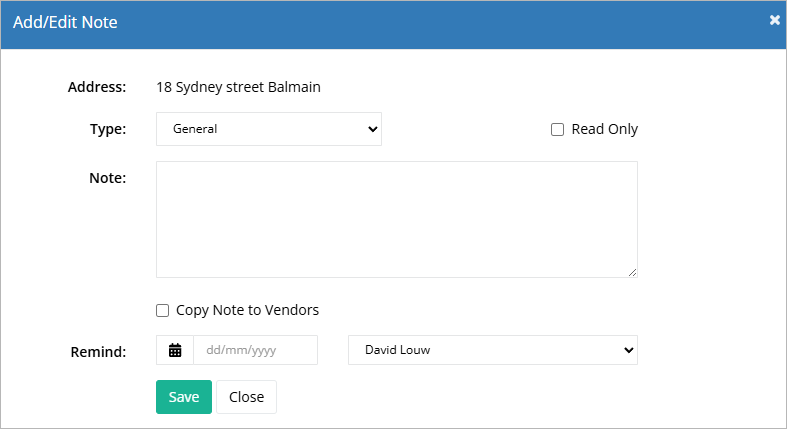This screenshot has height=429, width=787.
Task: Tick the Read Only checkbox
Action: [557, 129]
